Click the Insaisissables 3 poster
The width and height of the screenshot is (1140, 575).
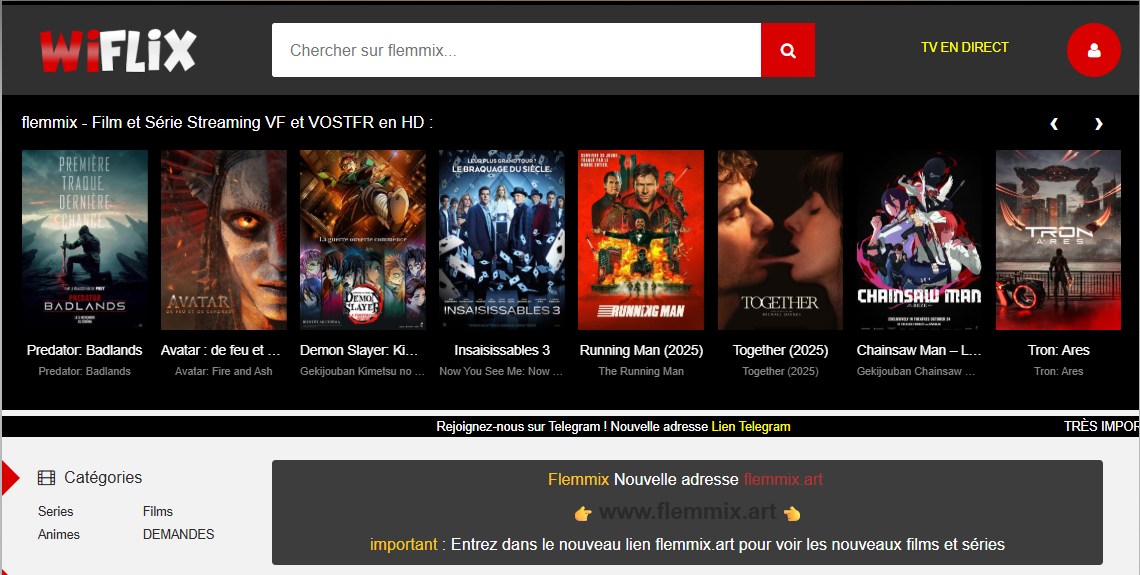coord(502,240)
